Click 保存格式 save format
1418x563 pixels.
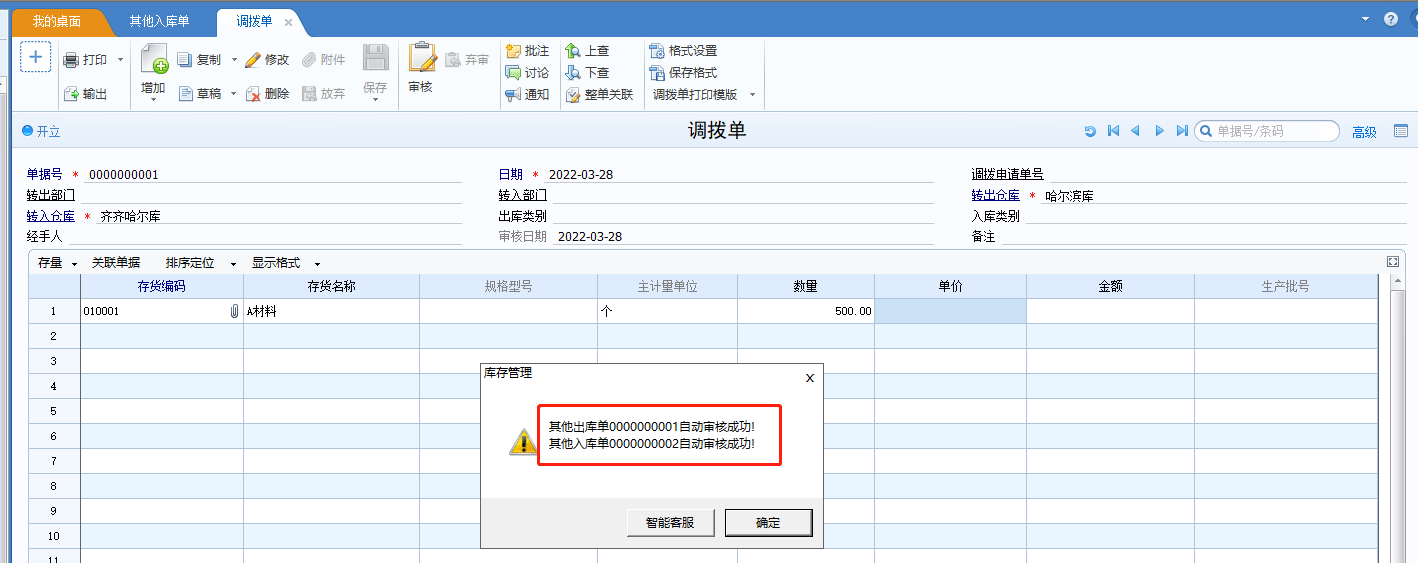tap(683, 73)
